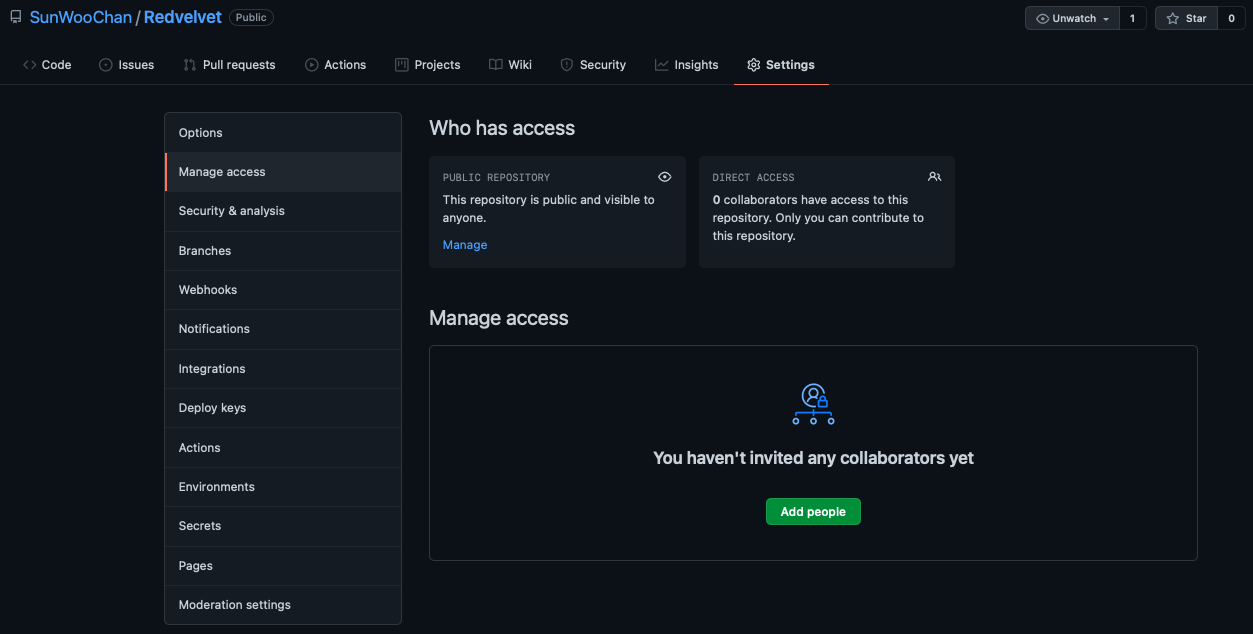
Task: Click the Star button
Action: [1186, 18]
